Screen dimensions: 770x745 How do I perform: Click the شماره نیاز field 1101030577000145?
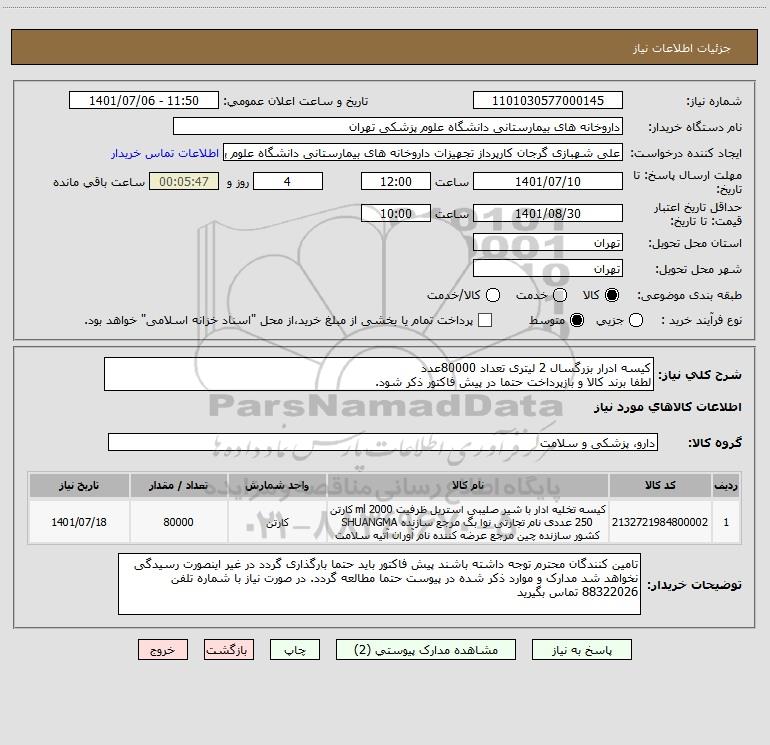pyautogui.click(x=548, y=101)
